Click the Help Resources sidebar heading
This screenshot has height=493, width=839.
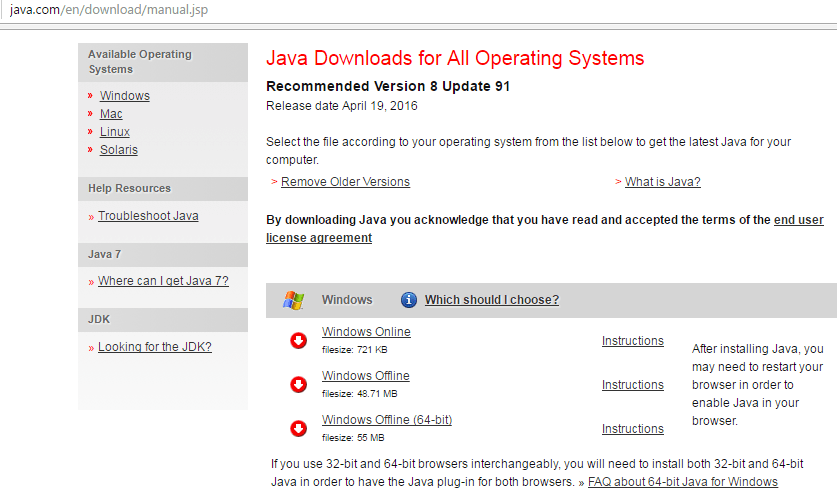point(163,188)
